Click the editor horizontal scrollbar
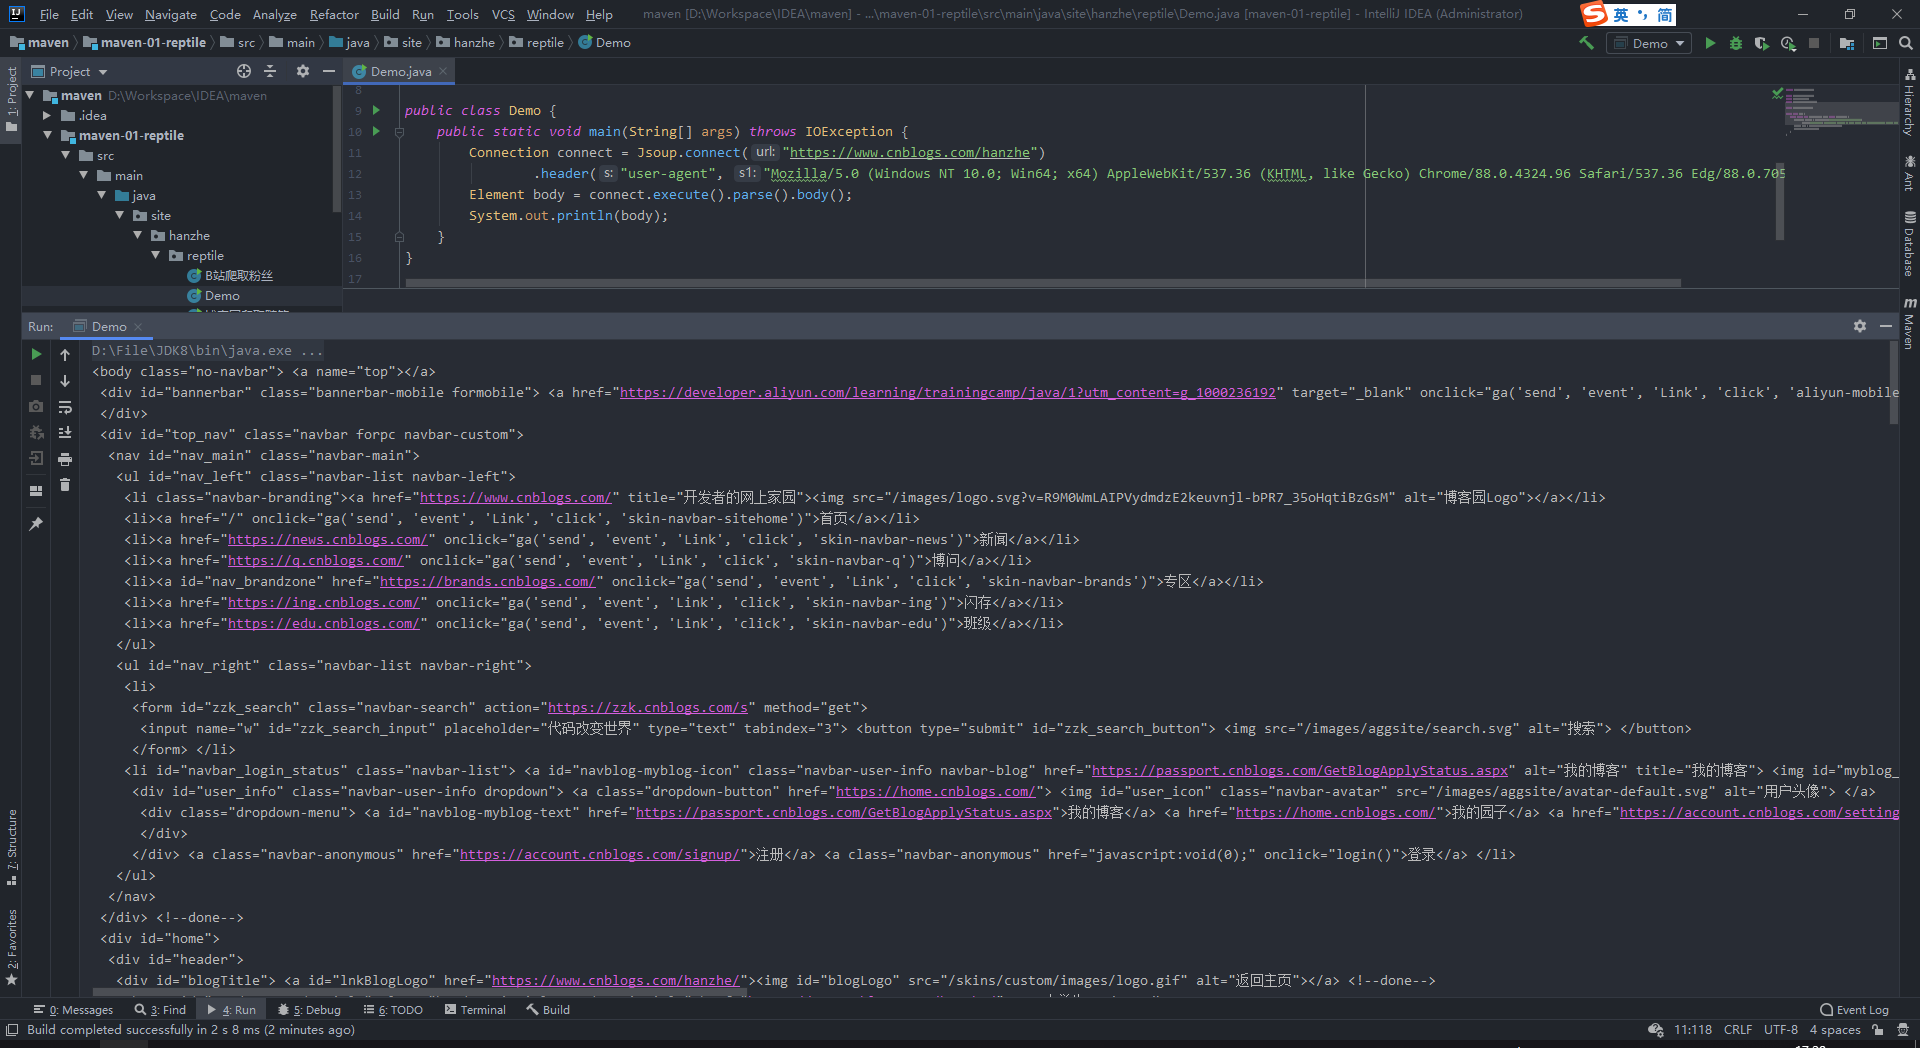 (x=1043, y=283)
